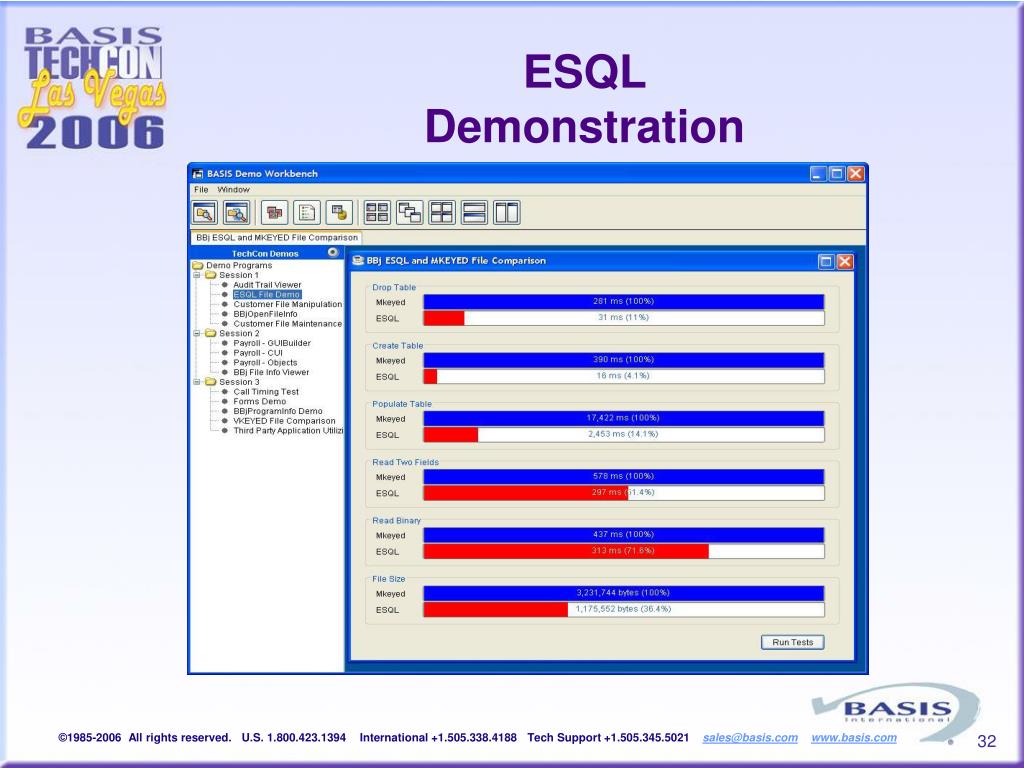
Task: Click the Demo Programs folder icon
Action: 198,266
